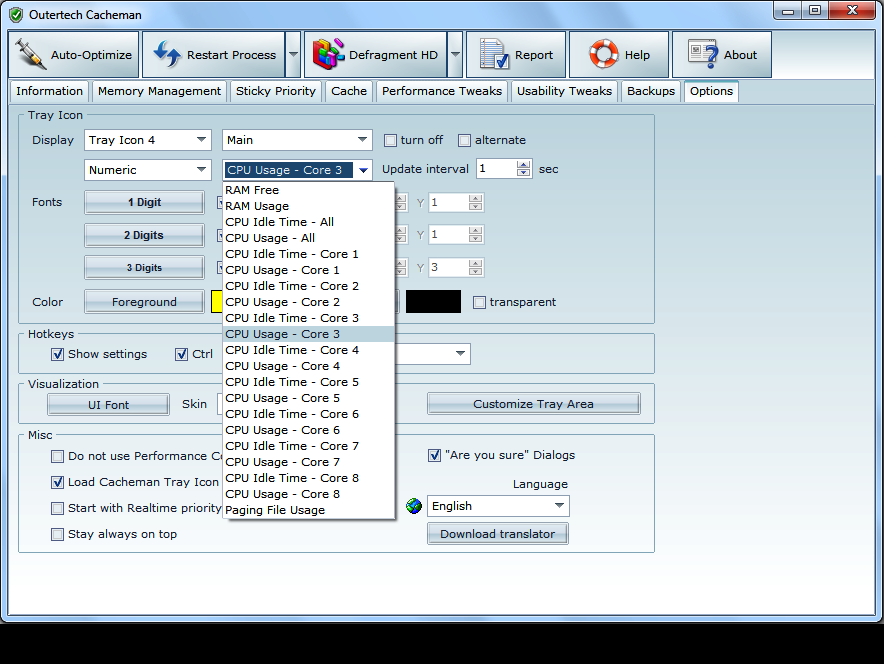Select RAM Usage from the list
The width and height of the screenshot is (884, 664).
click(x=308, y=206)
